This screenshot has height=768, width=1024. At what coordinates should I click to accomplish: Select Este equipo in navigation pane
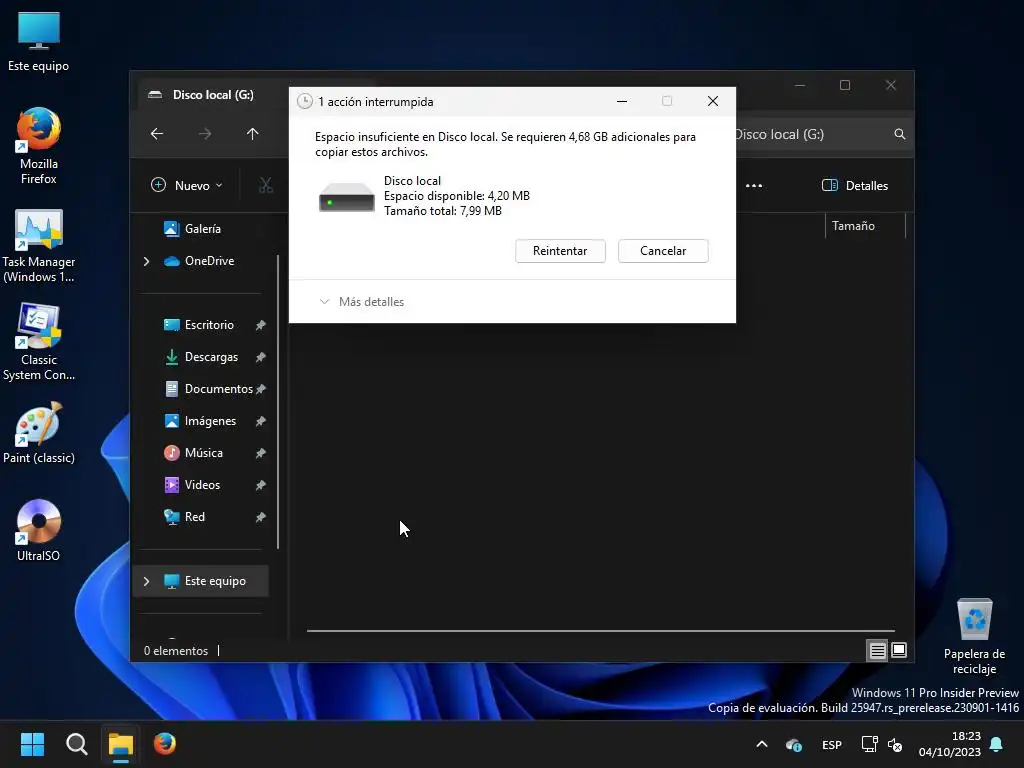[x=200, y=581]
